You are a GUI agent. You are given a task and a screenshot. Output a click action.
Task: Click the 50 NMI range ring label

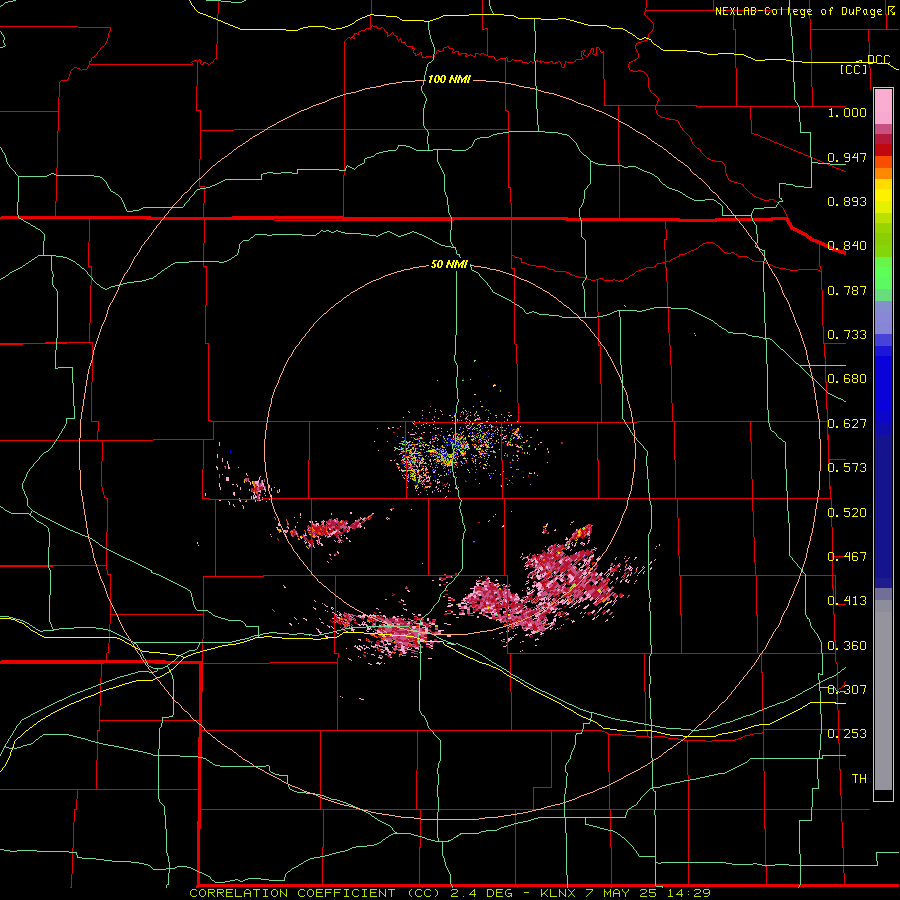(449, 265)
